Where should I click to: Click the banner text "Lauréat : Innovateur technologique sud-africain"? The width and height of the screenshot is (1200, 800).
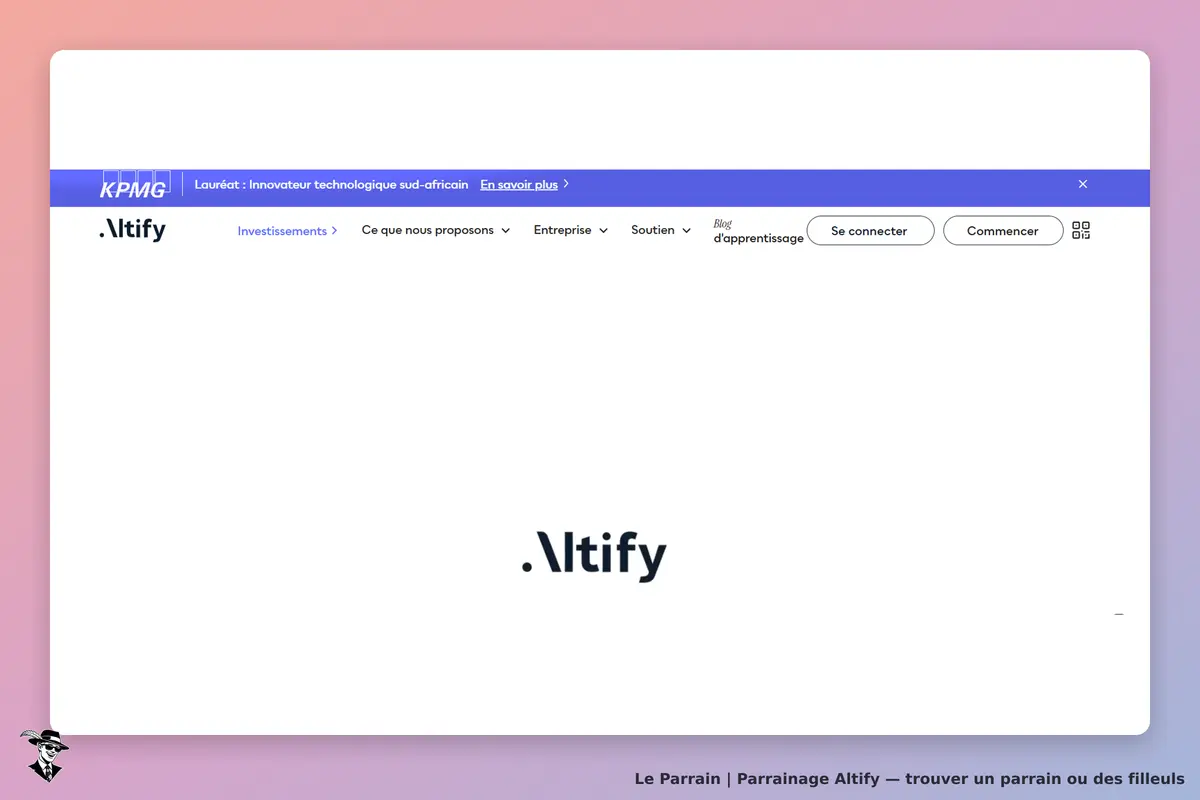[331, 185]
